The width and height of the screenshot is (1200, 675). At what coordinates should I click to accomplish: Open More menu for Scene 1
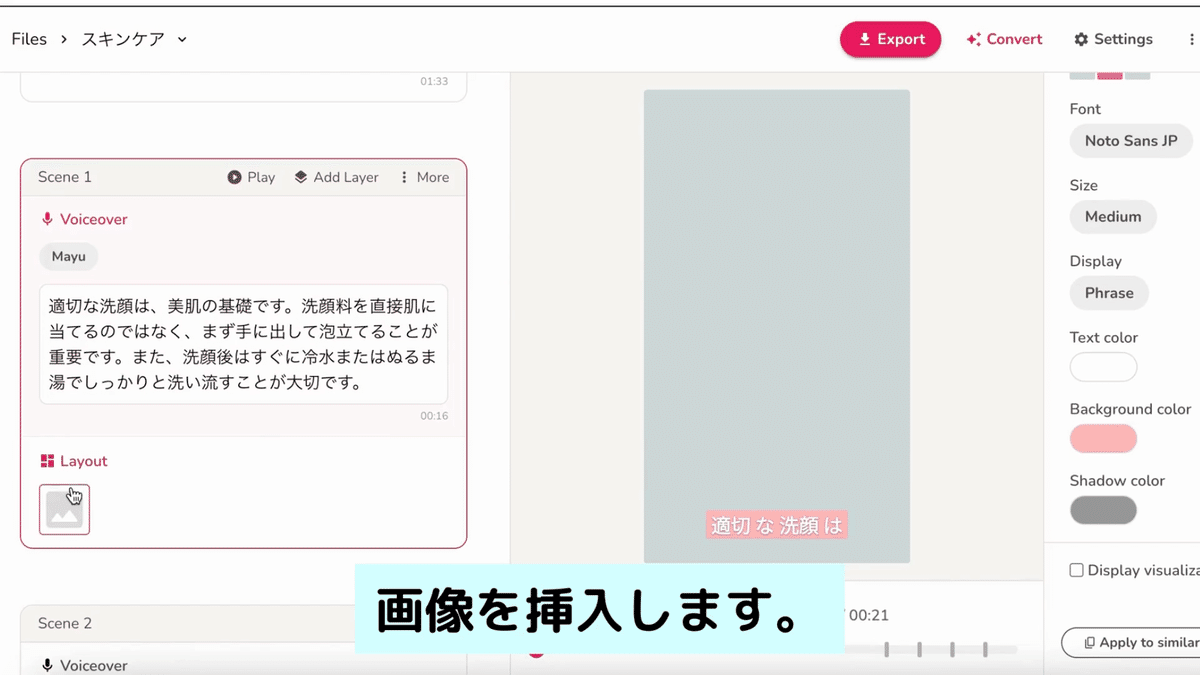tap(424, 177)
